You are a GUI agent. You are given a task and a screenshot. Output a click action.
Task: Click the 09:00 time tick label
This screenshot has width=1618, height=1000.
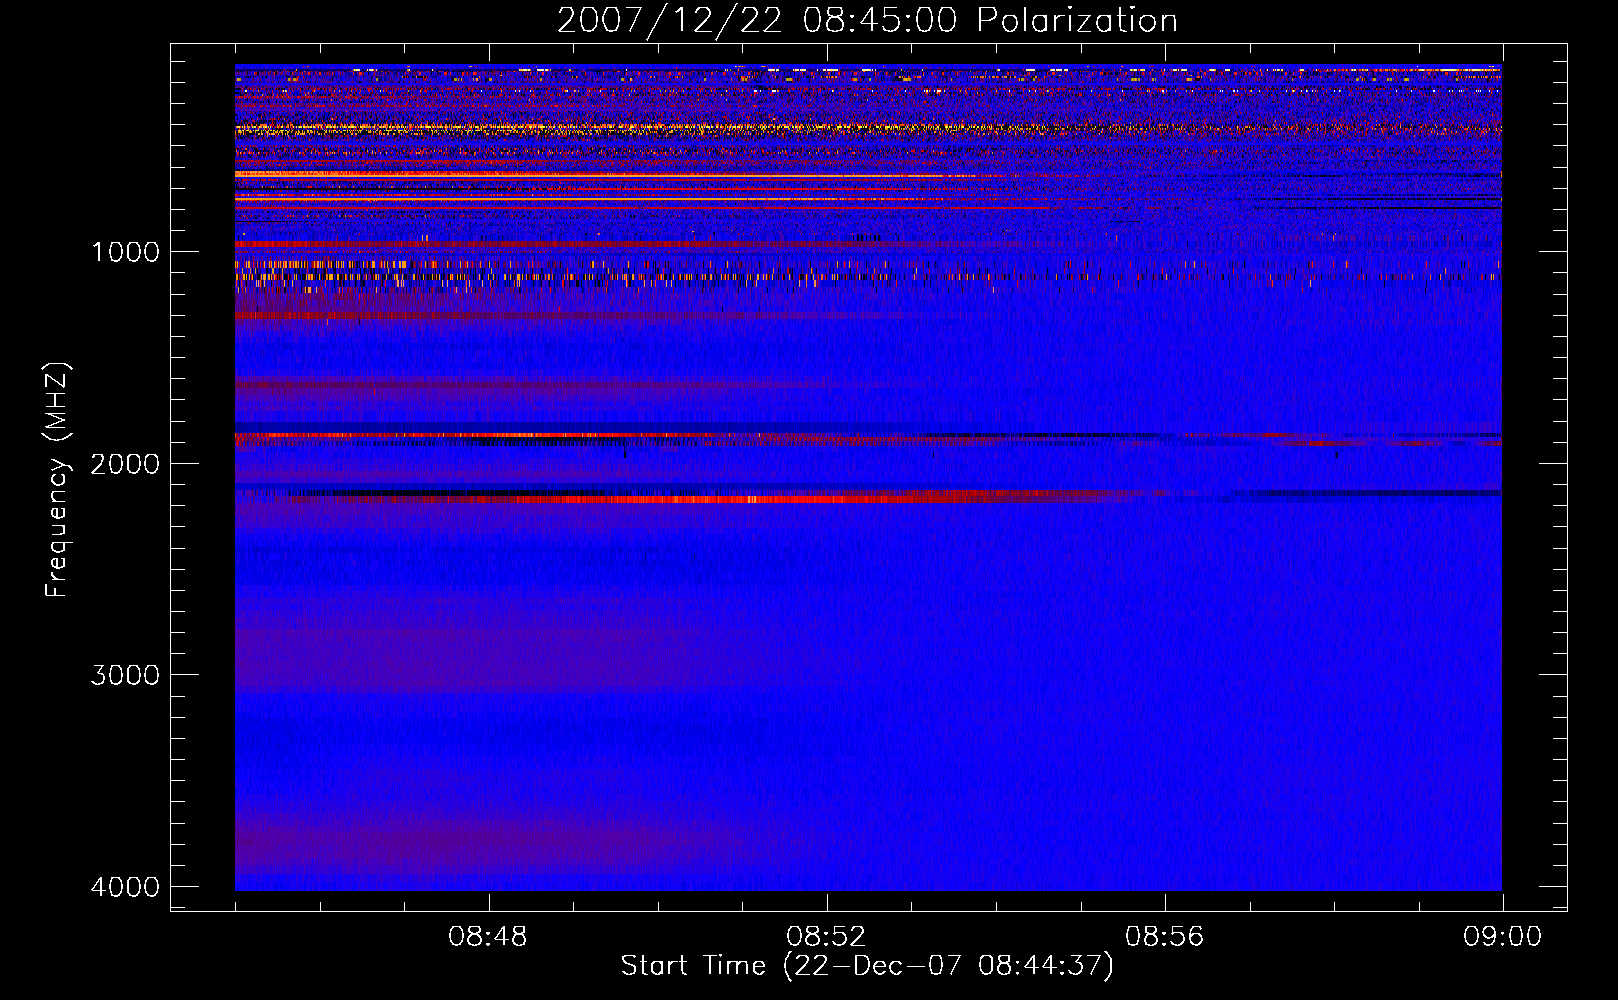pyautogui.click(x=1502, y=937)
